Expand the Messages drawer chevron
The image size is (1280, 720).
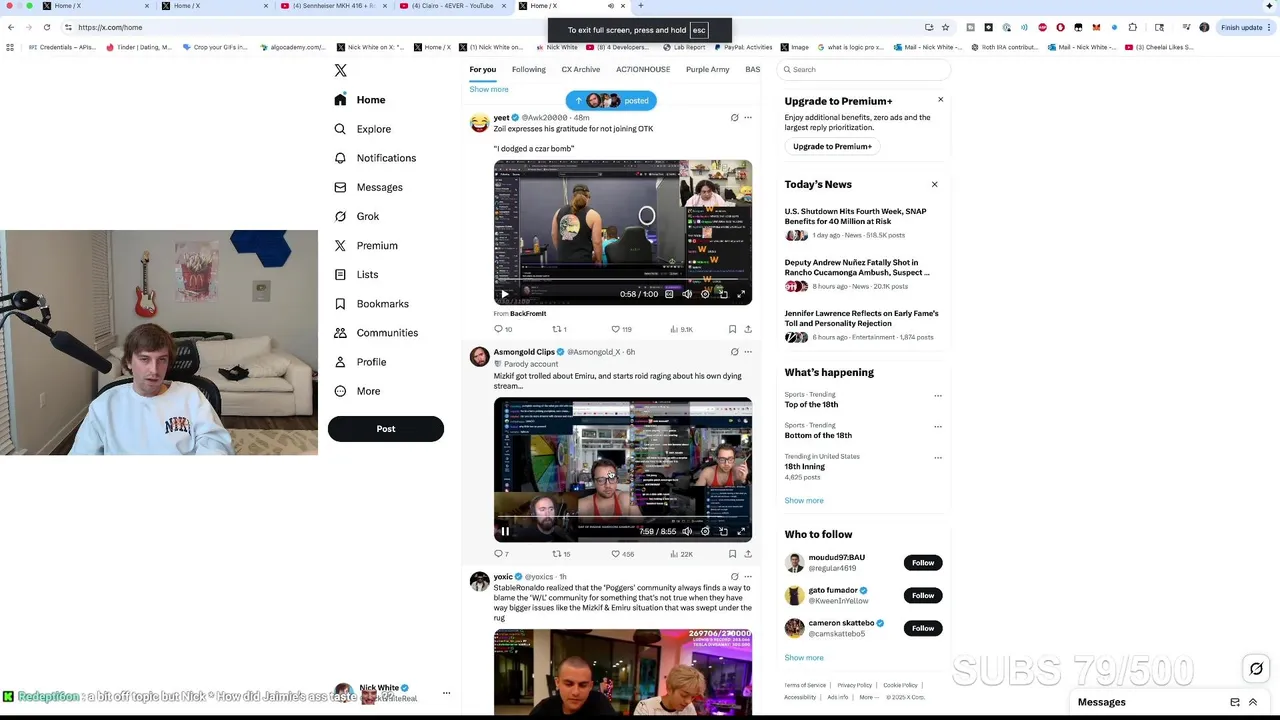pyautogui.click(x=1253, y=702)
